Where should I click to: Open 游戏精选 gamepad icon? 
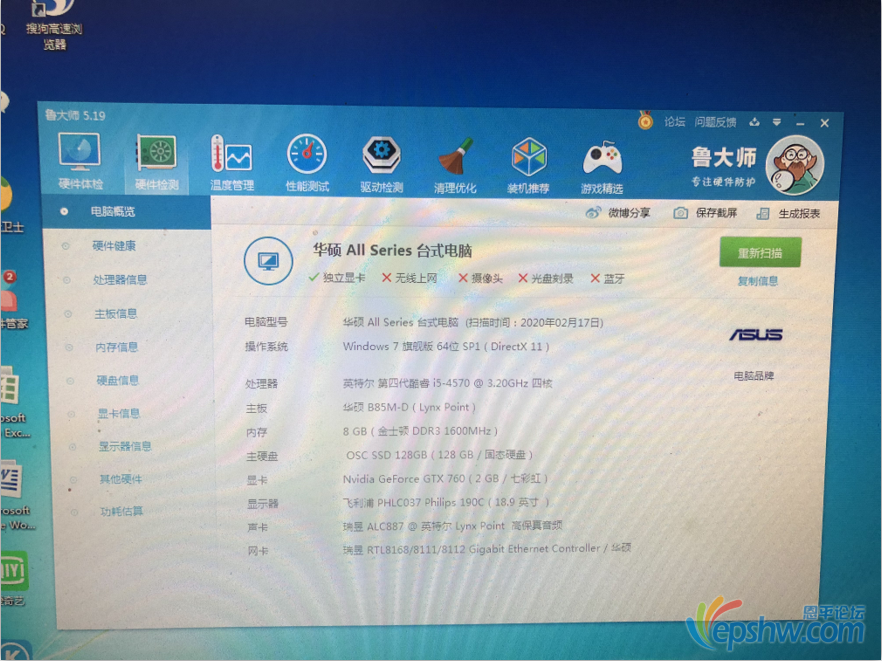(602, 167)
